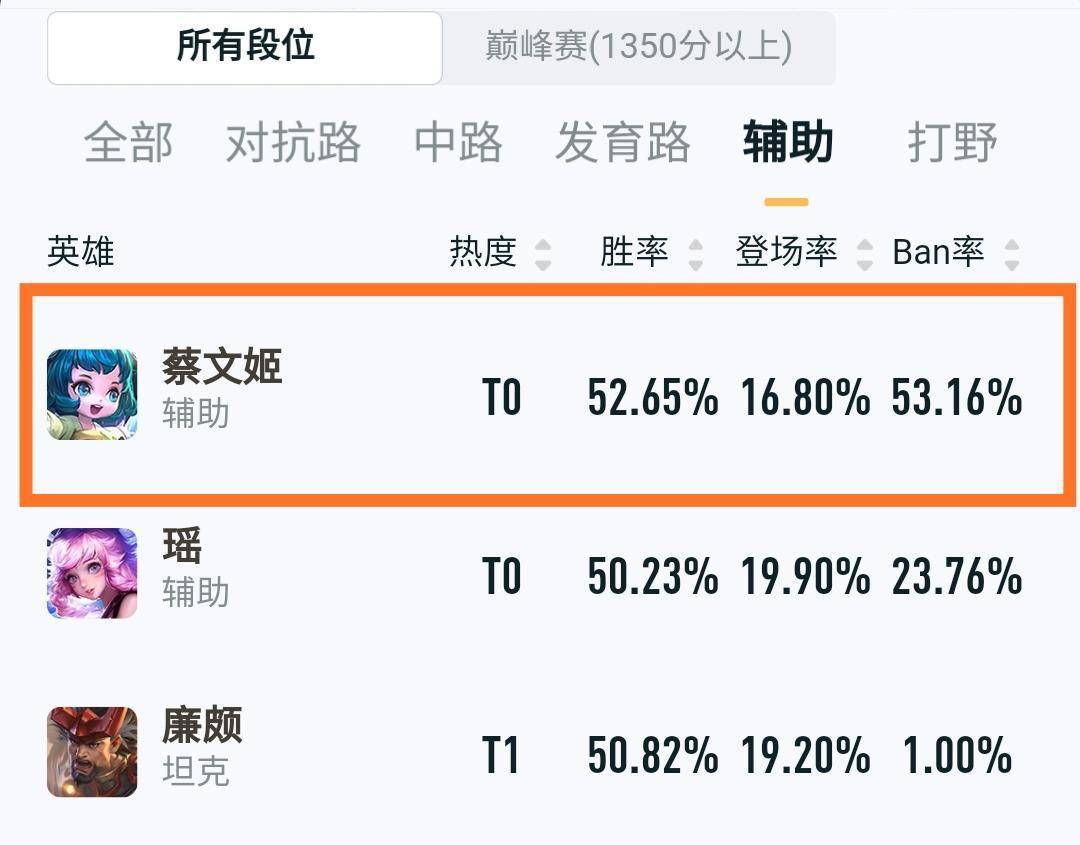Select 瑶's hero portrait
1080x845 pixels.
coord(91,573)
